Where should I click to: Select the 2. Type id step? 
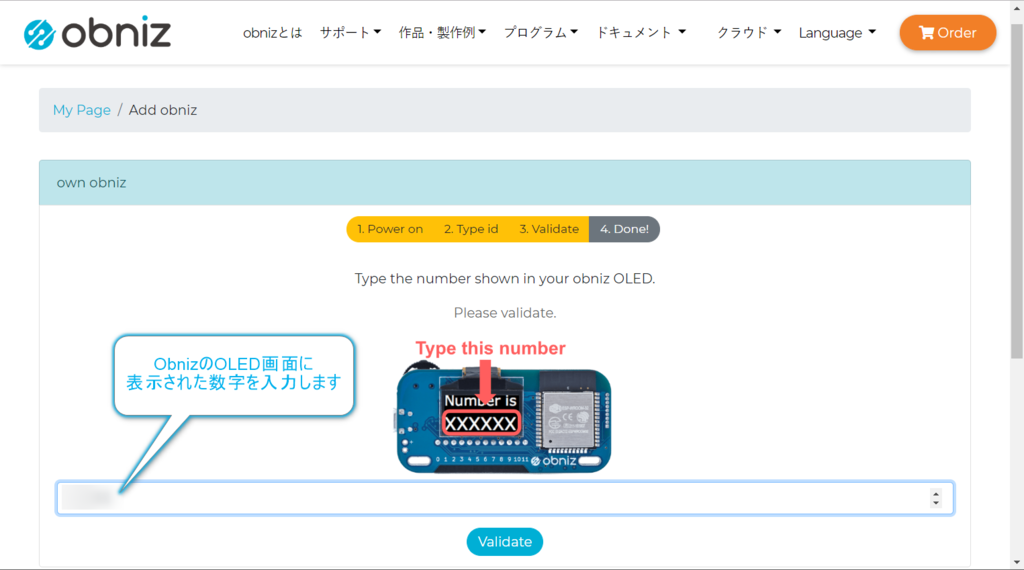[x=471, y=229]
